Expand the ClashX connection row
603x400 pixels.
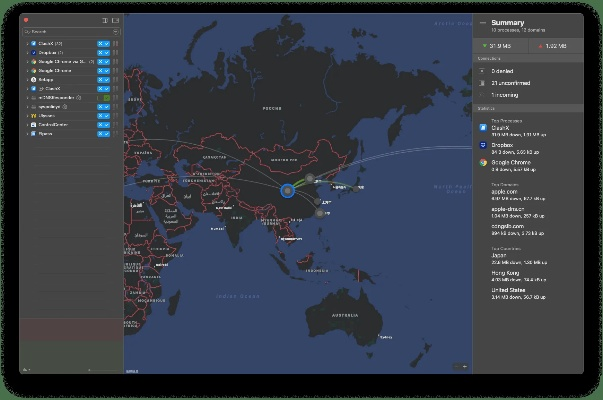coord(26,44)
